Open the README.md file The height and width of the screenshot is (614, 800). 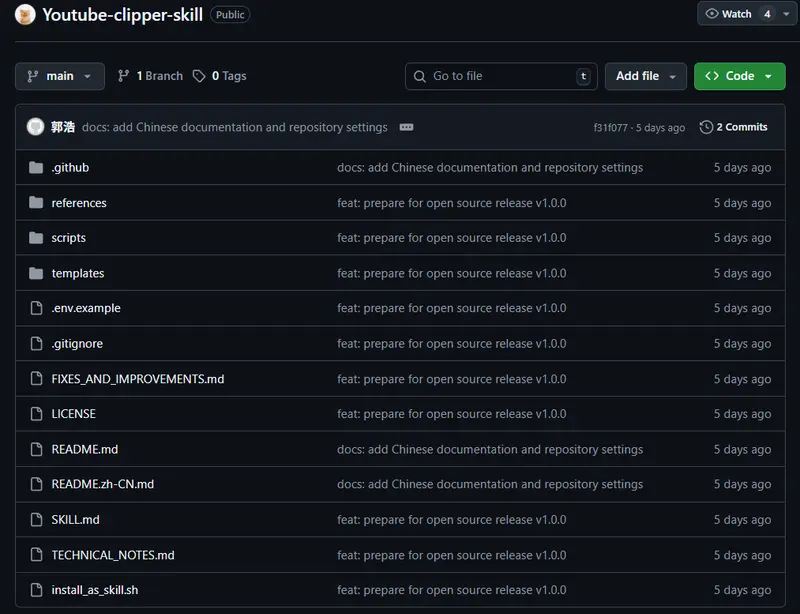[85, 449]
